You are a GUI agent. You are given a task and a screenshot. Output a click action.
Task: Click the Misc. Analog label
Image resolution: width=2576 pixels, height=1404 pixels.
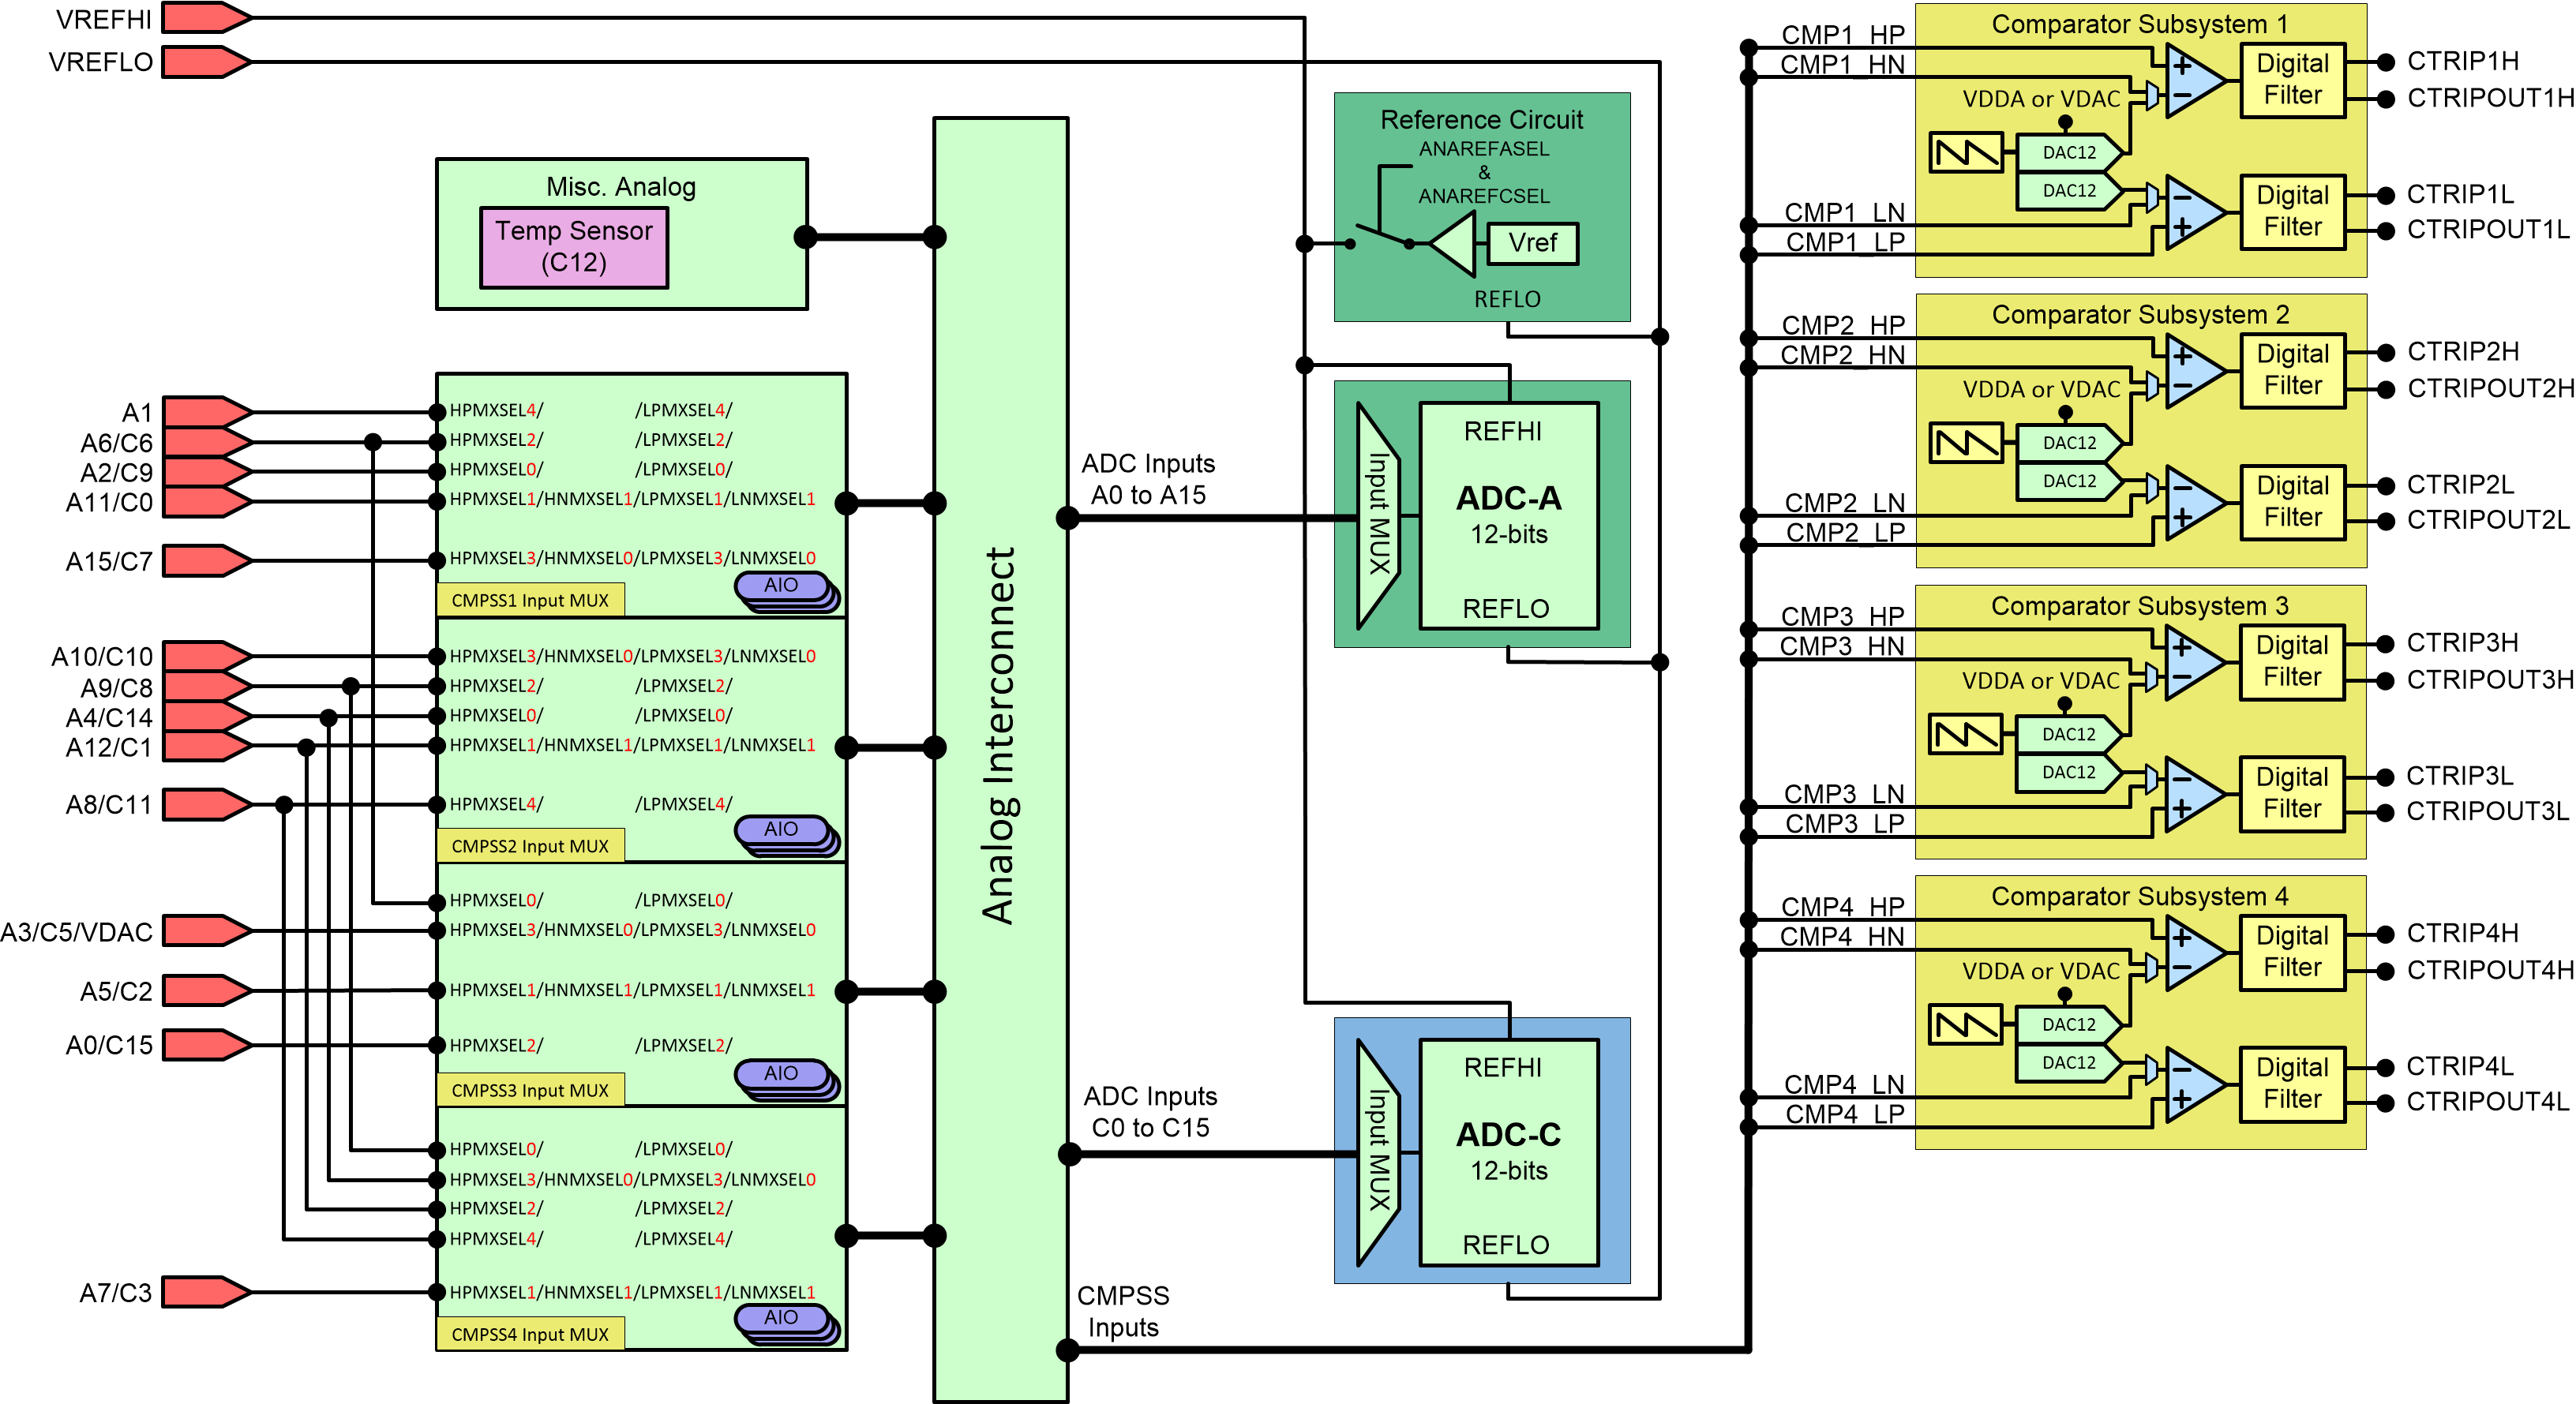[x=621, y=187]
